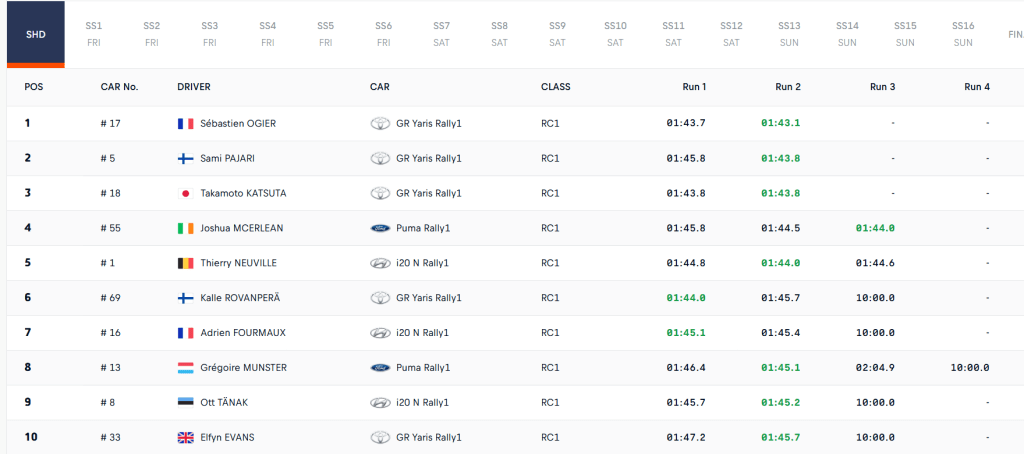Open the SS16 SUN stage tab

963,33
